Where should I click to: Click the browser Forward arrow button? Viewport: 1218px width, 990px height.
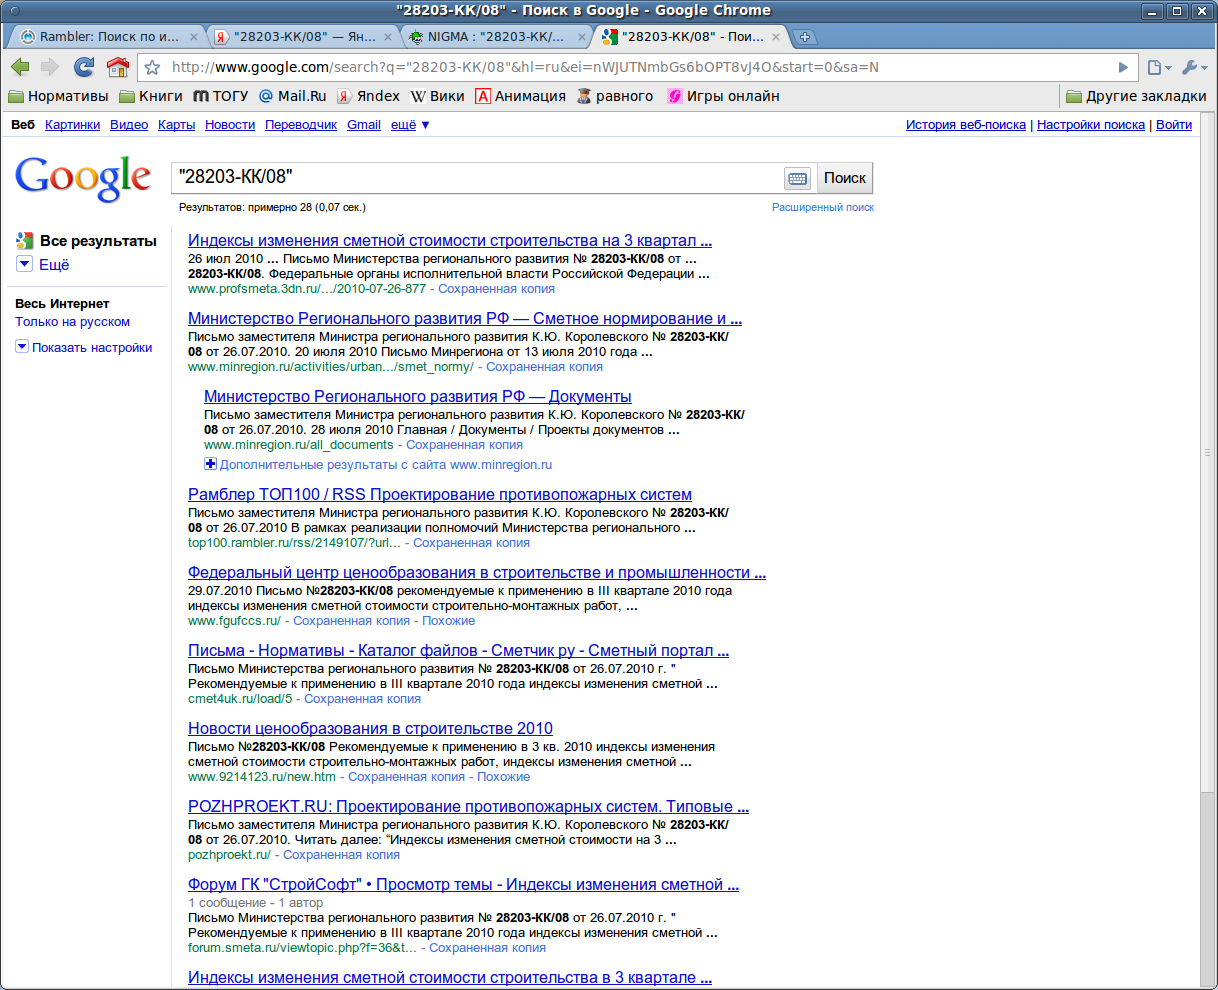(x=50, y=67)
